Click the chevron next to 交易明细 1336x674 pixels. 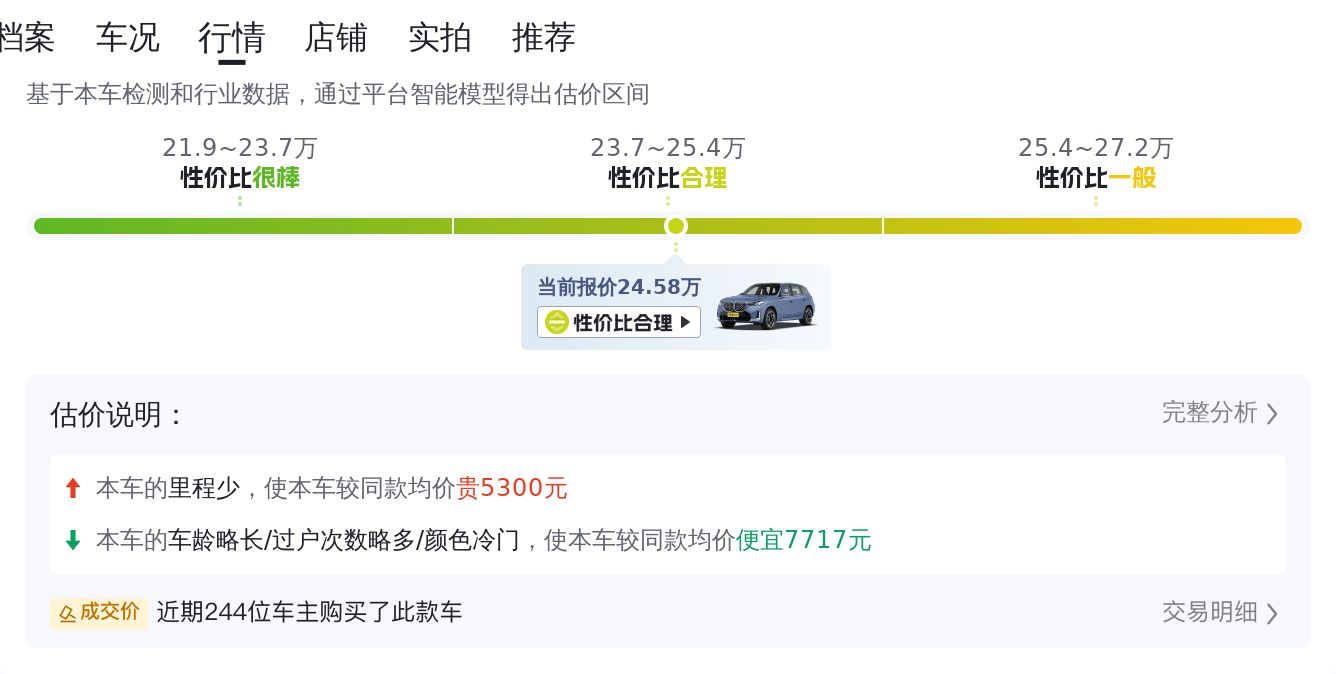1272,612
